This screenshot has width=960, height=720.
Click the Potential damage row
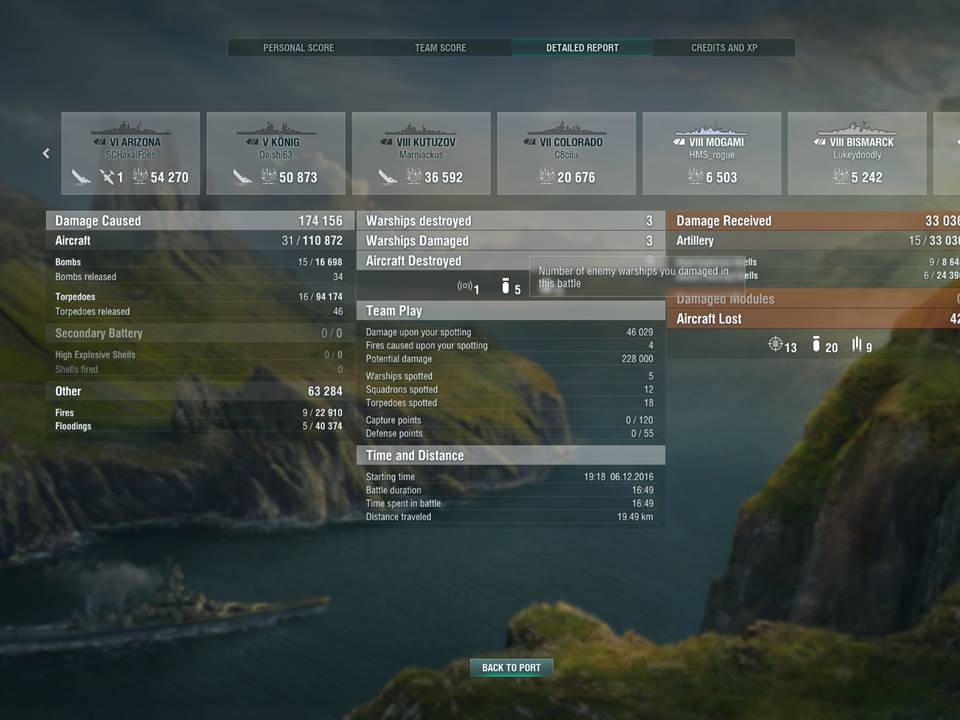511,359
